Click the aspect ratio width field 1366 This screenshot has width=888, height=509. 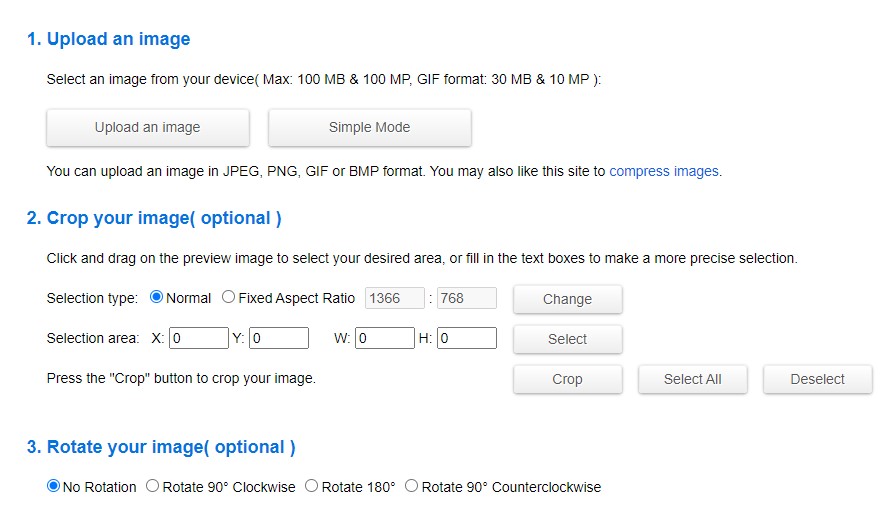396,298
